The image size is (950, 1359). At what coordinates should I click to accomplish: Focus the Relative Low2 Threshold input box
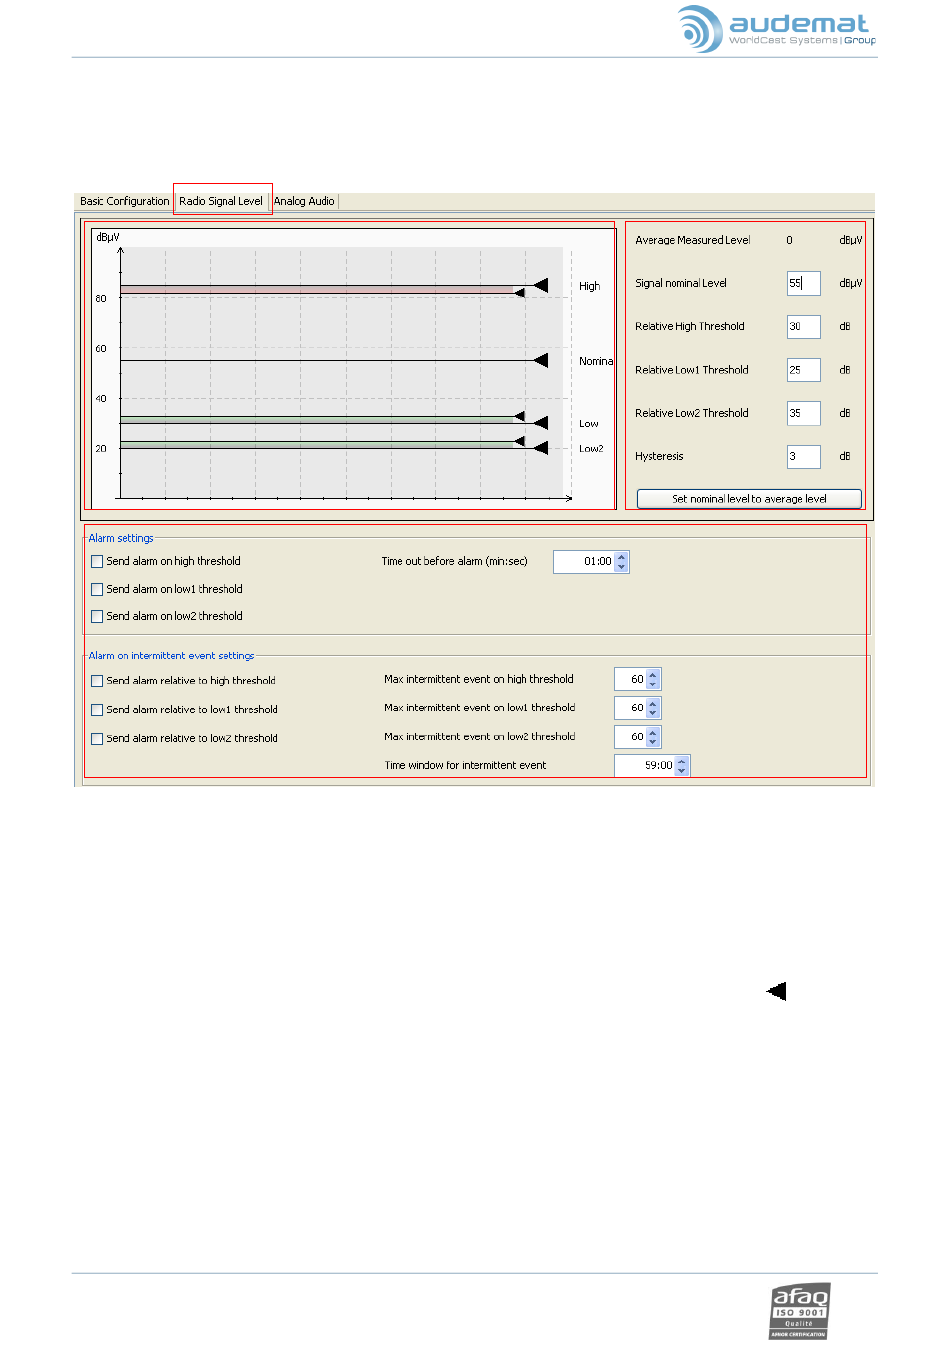[x=804, y=413]
